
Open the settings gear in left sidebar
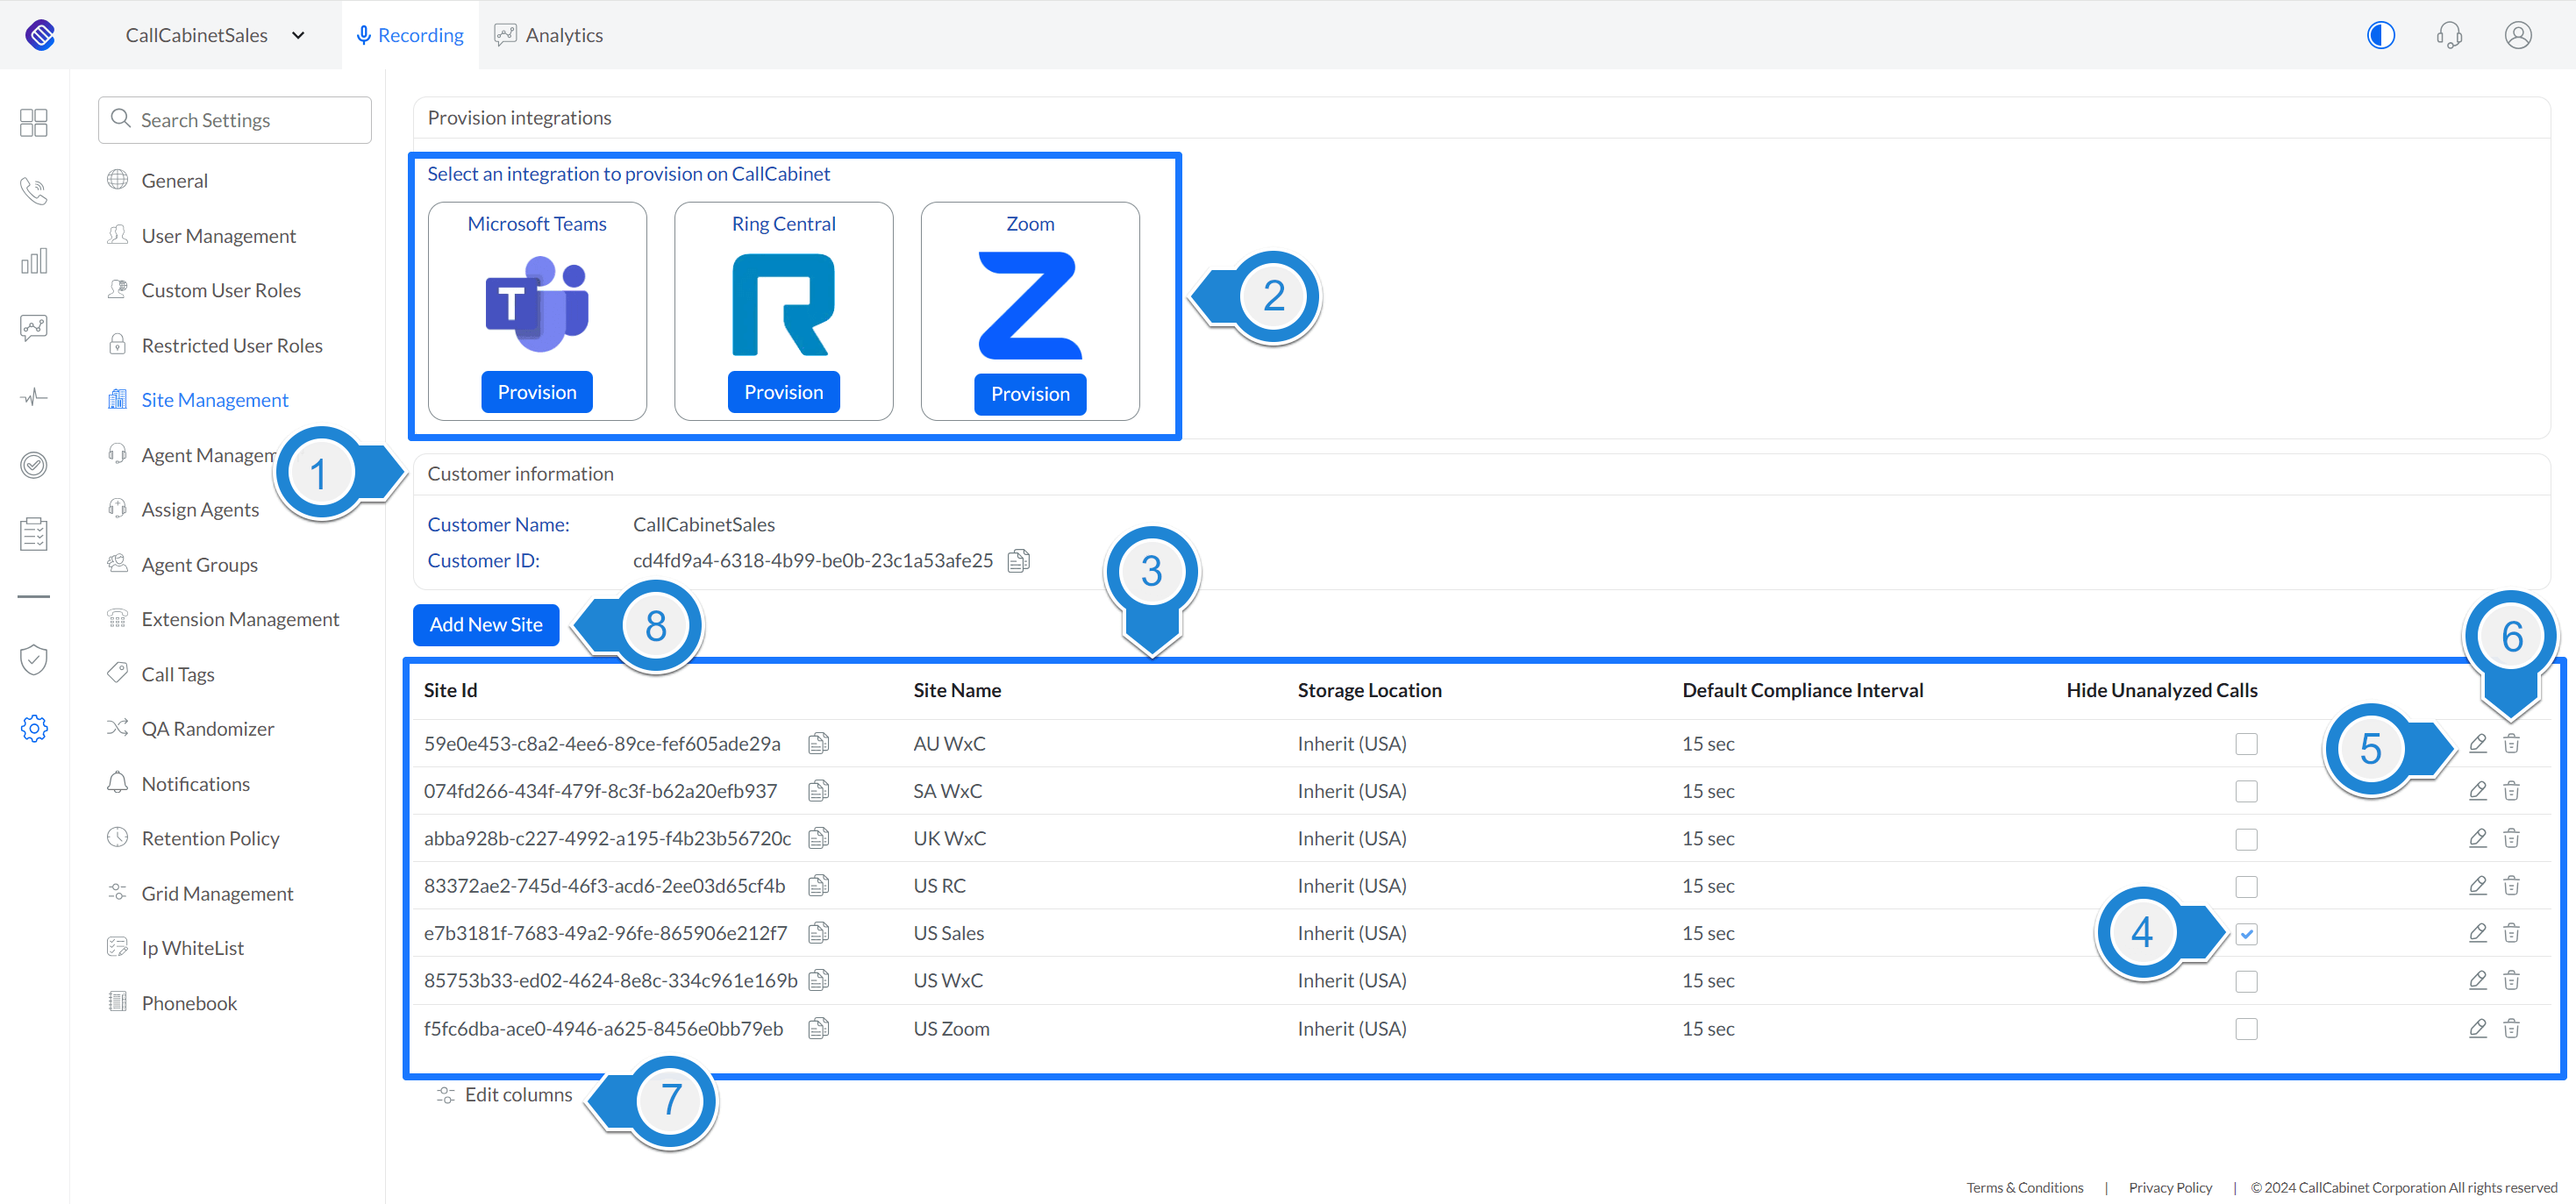point(34,728)
